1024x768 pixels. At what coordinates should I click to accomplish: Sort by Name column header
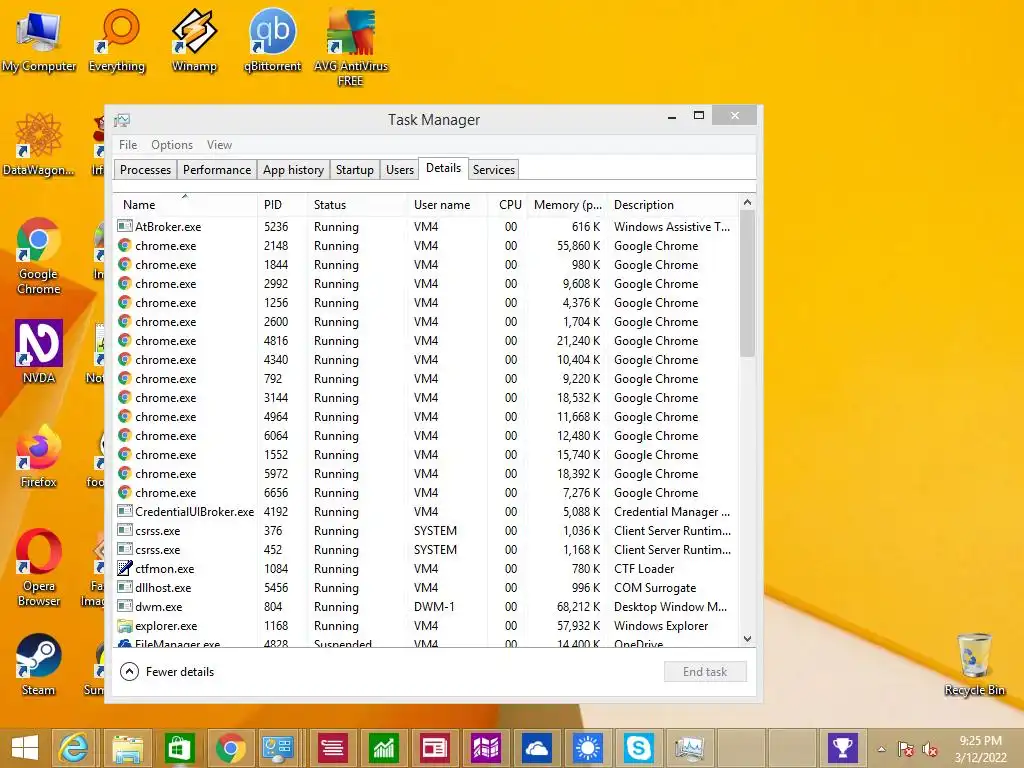[x=185, y=204]
